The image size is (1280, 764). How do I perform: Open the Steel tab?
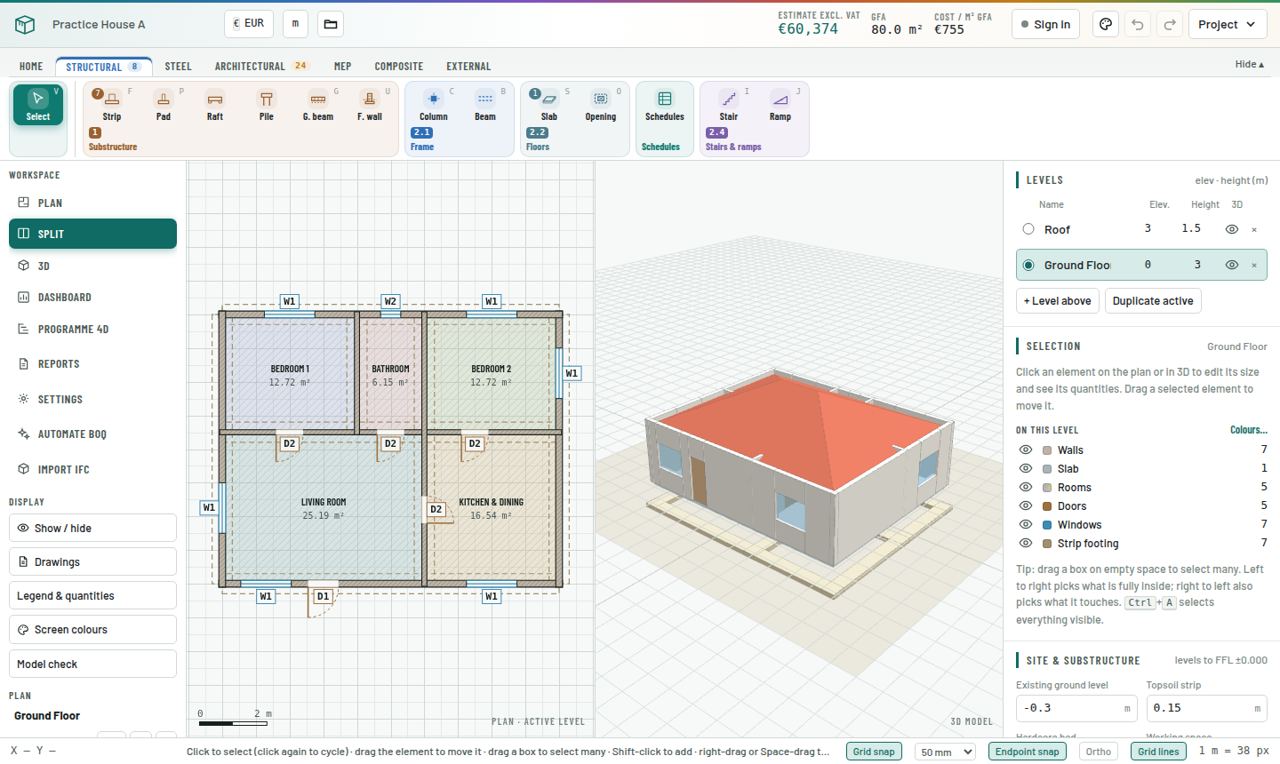coord(178,66)
